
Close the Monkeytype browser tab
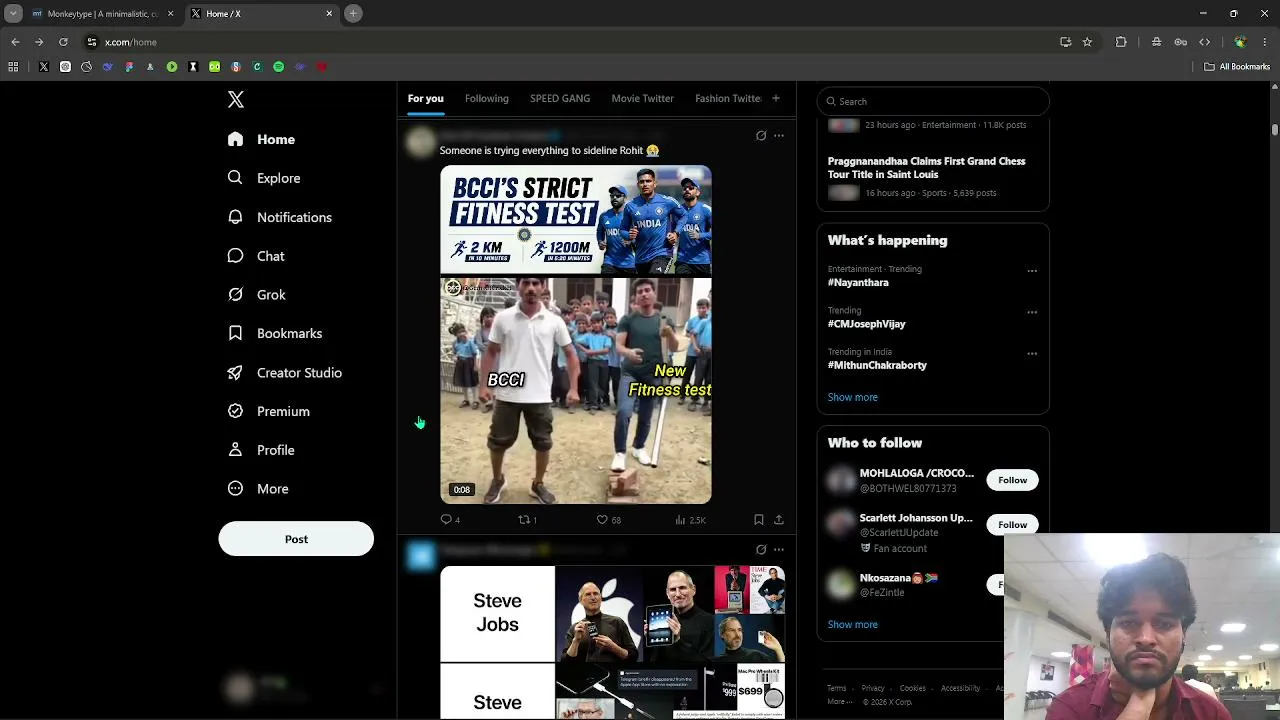[170, 13]
